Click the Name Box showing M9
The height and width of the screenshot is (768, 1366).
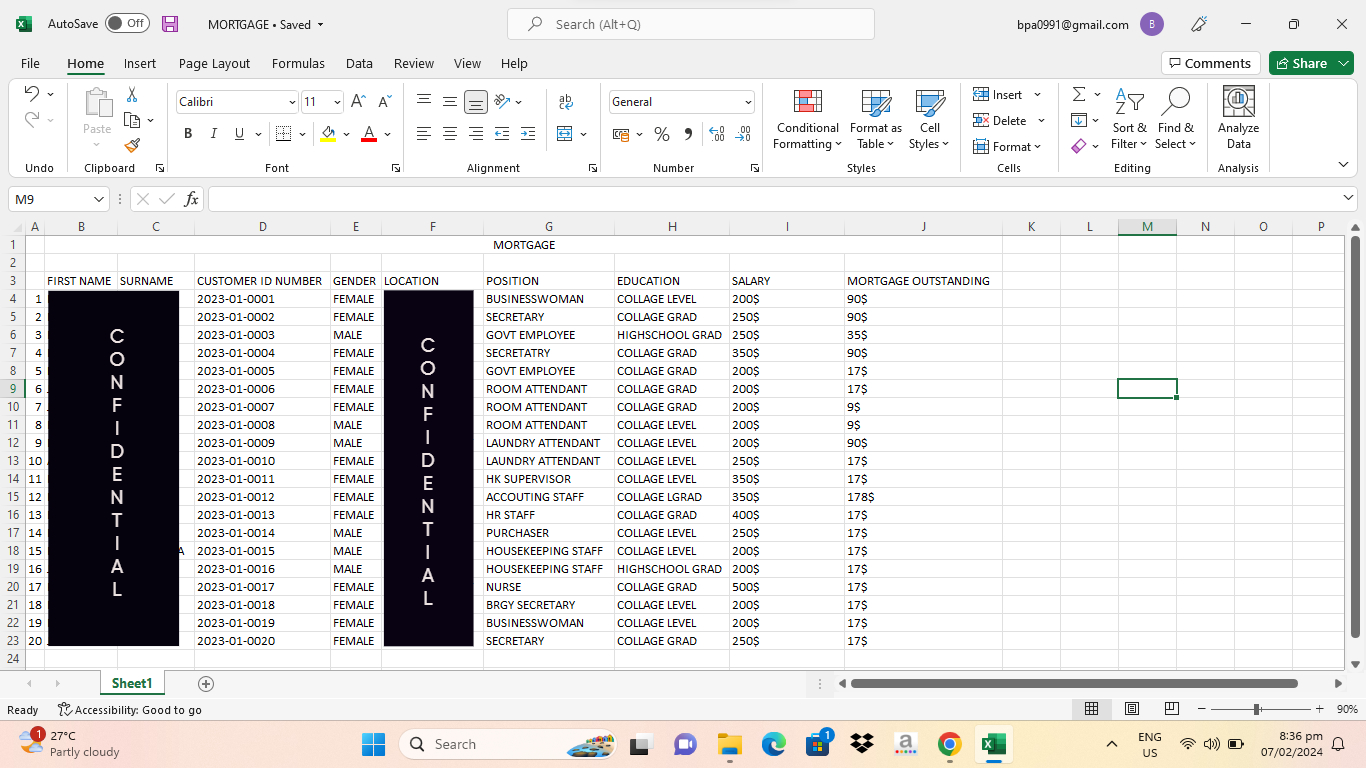coord(50,199)
